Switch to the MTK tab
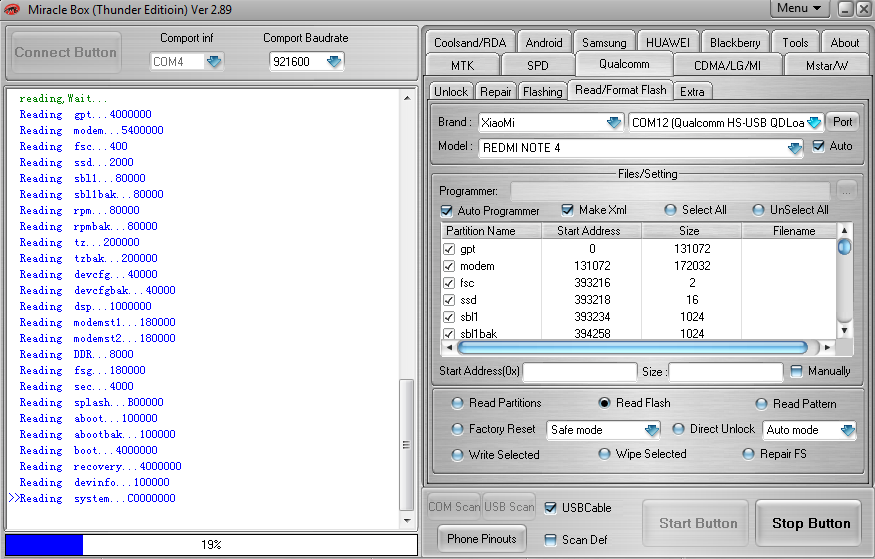 [x=463, y=65]
